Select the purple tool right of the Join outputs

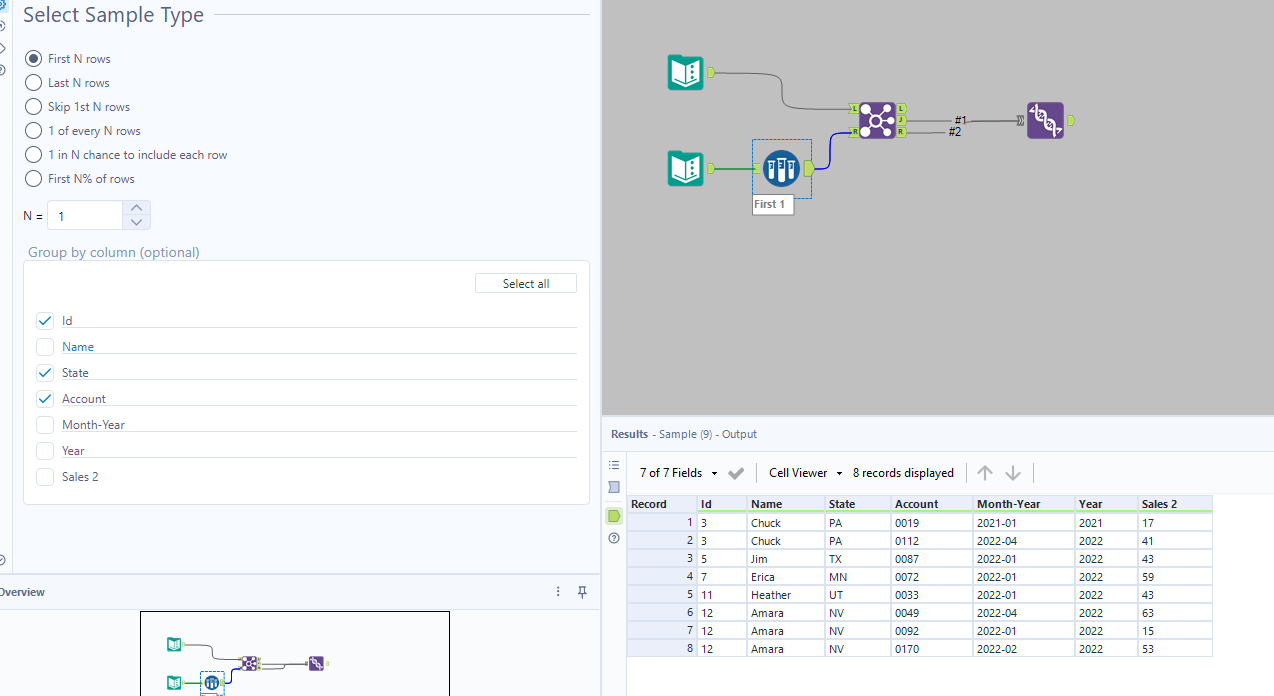click(1045, 120)
